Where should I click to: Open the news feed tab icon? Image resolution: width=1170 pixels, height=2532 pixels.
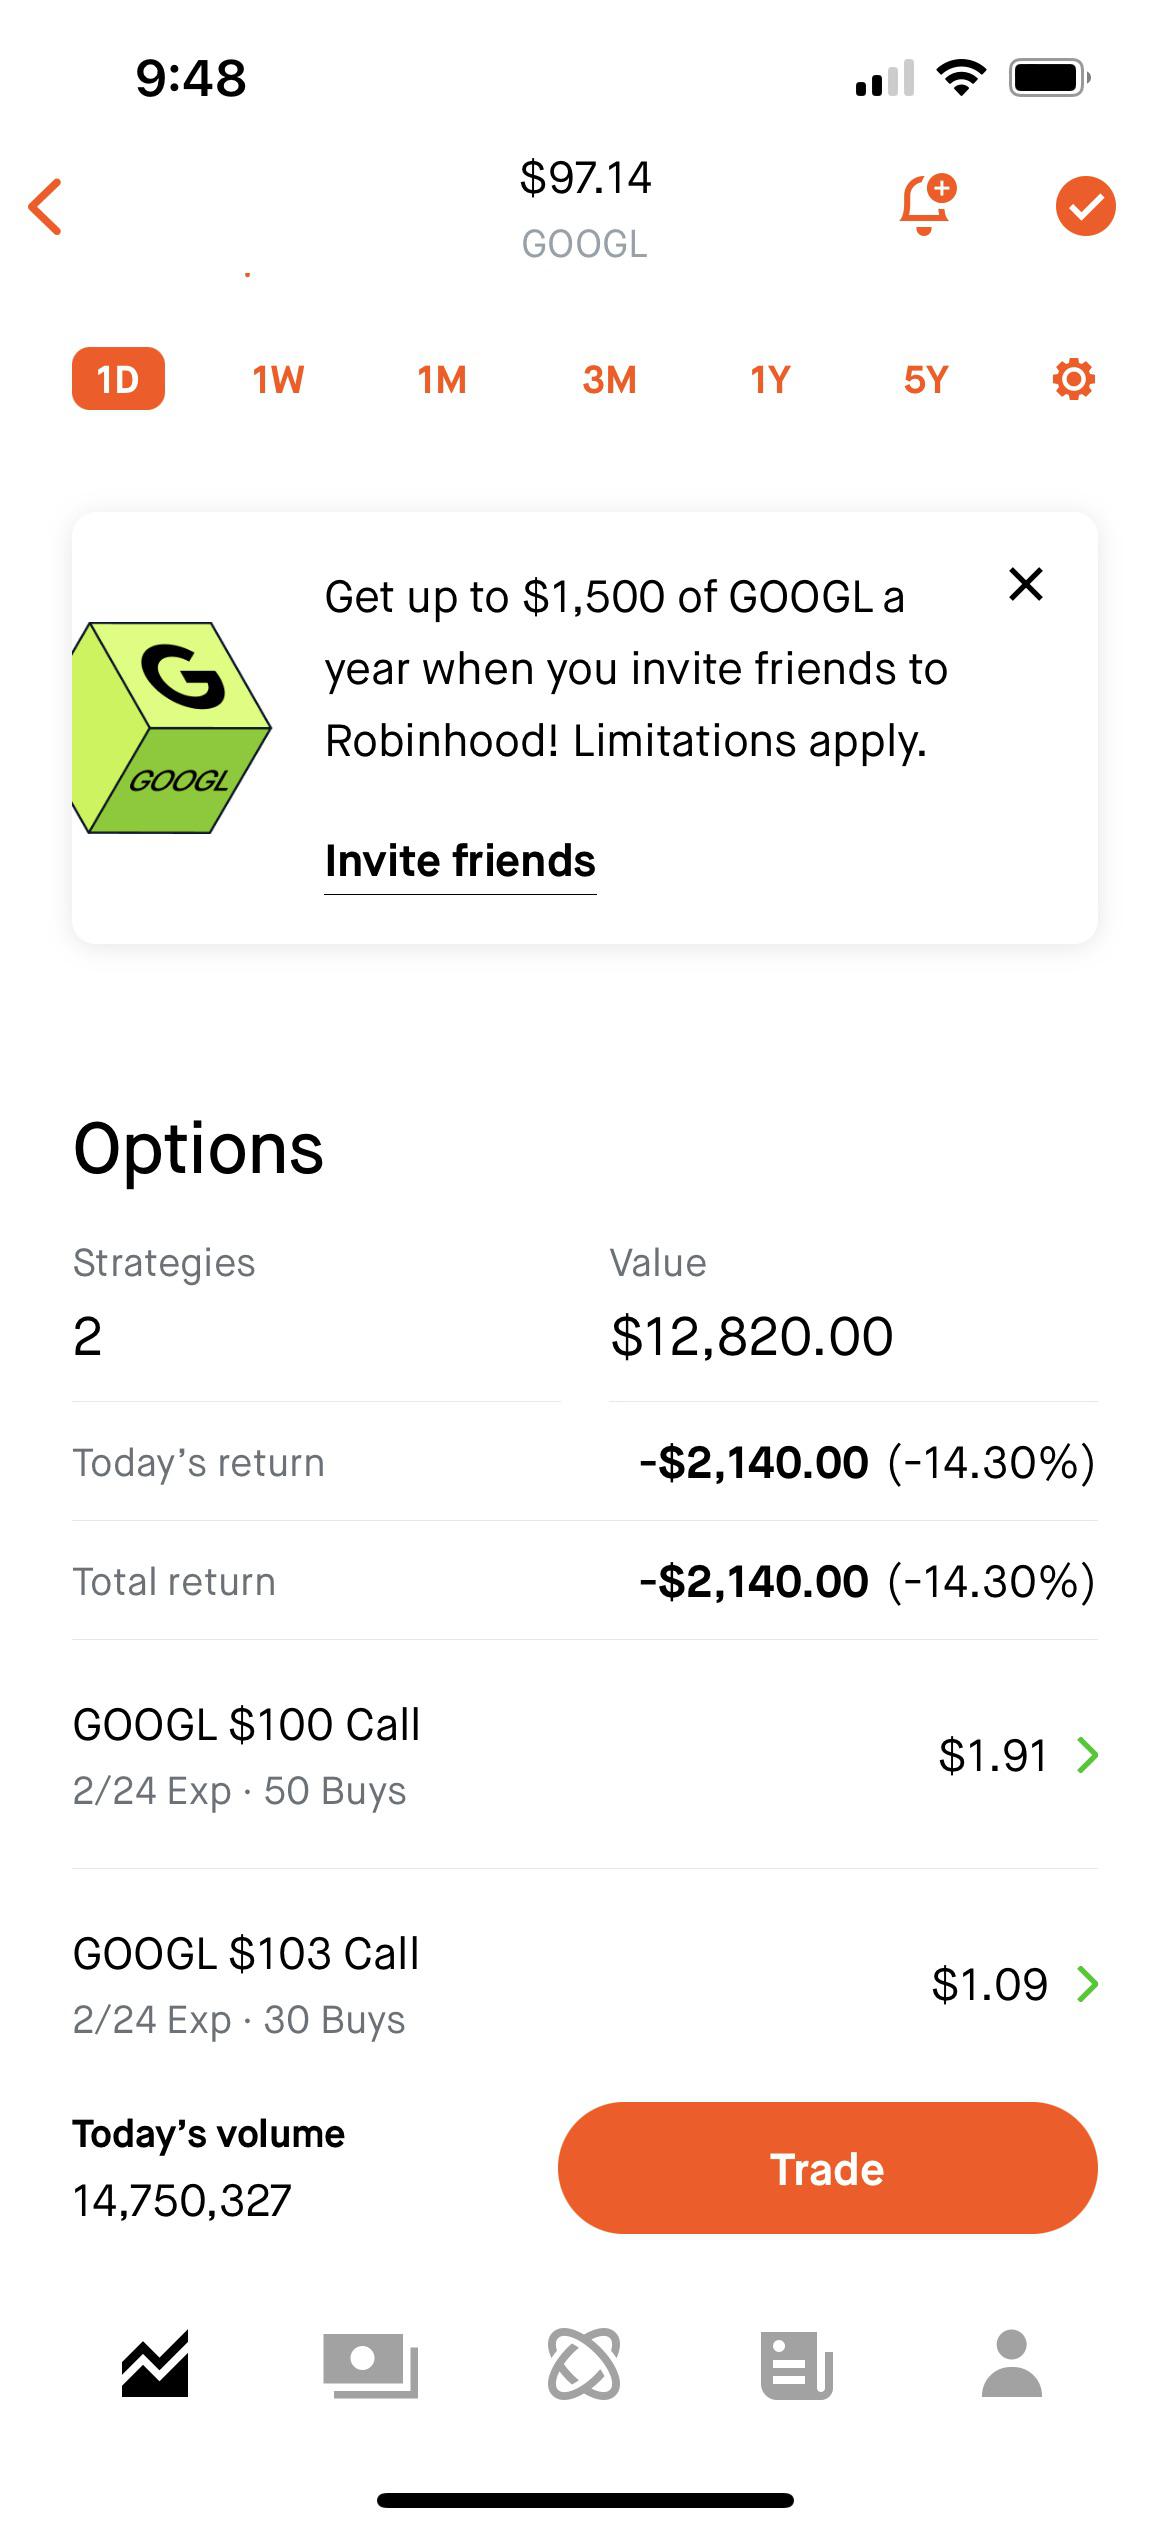point(797,2364)
